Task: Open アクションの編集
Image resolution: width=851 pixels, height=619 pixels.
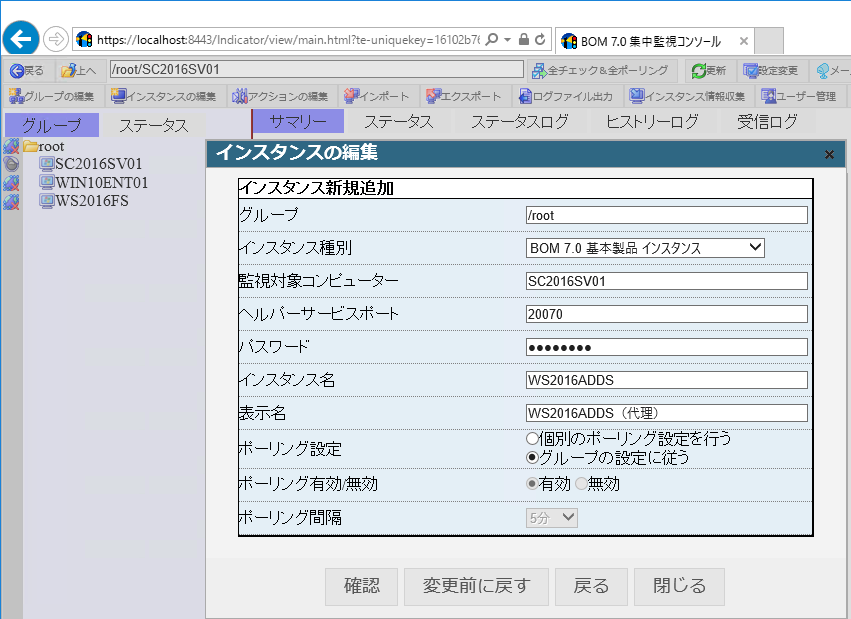Action: pyautogui.click(x=280, y=97)
